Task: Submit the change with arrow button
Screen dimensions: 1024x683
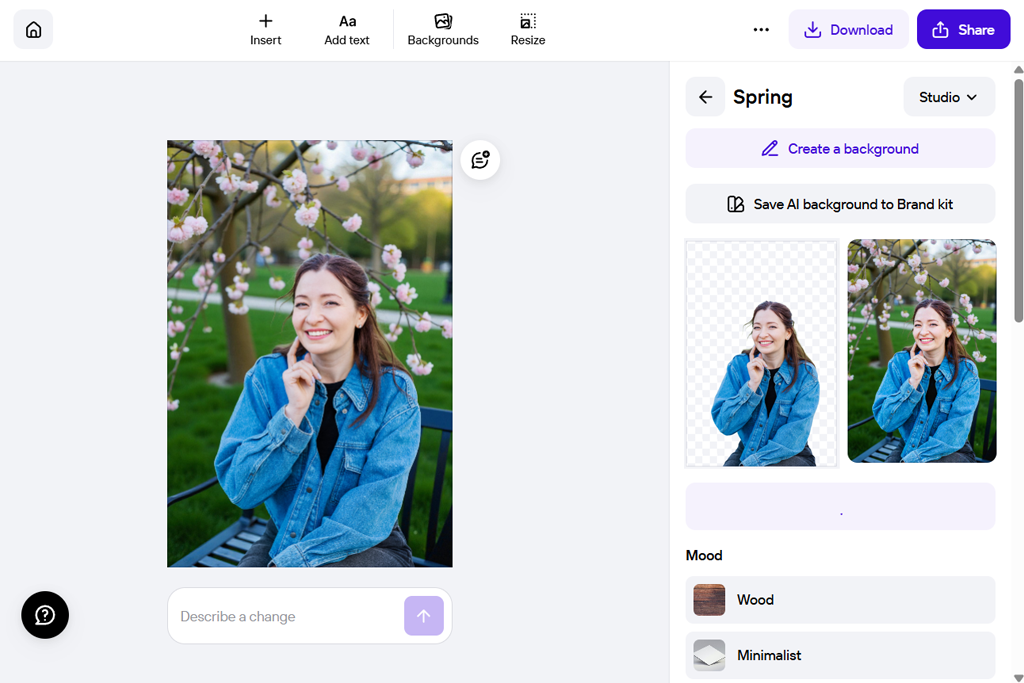Action: 424,616
